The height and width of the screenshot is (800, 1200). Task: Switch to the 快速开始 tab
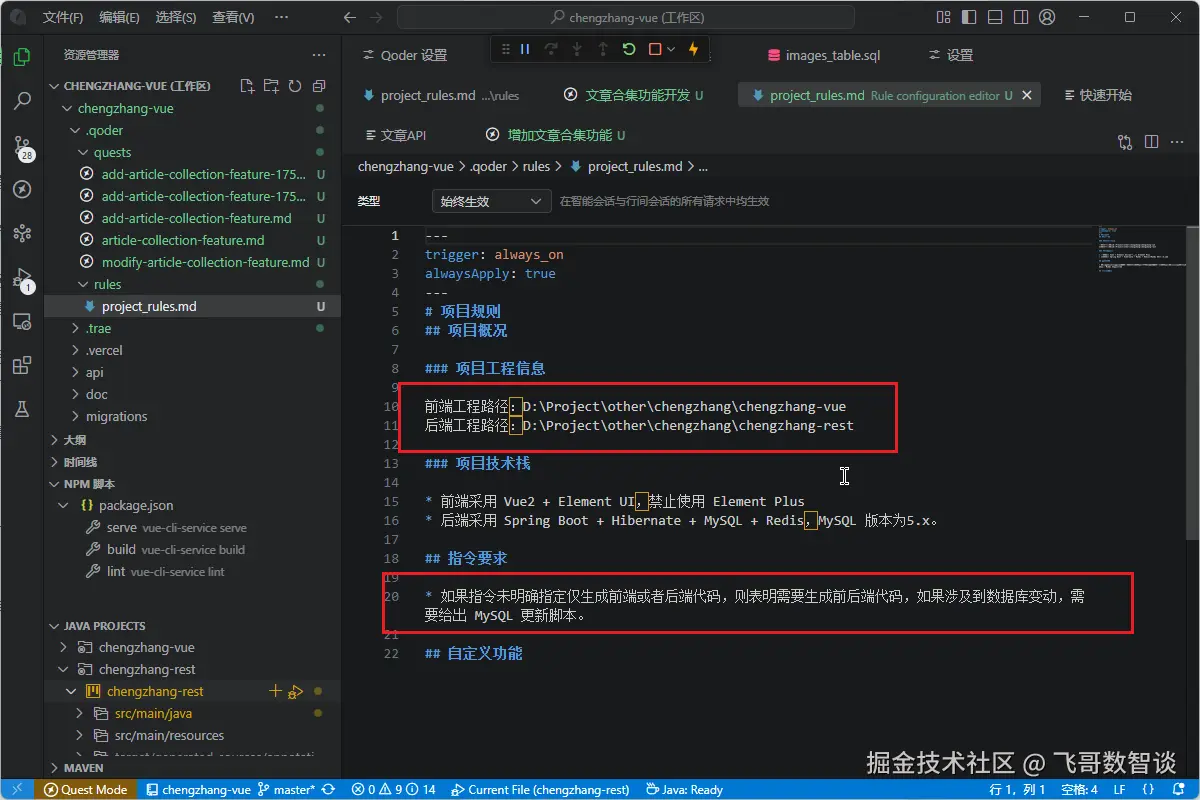1098,95
